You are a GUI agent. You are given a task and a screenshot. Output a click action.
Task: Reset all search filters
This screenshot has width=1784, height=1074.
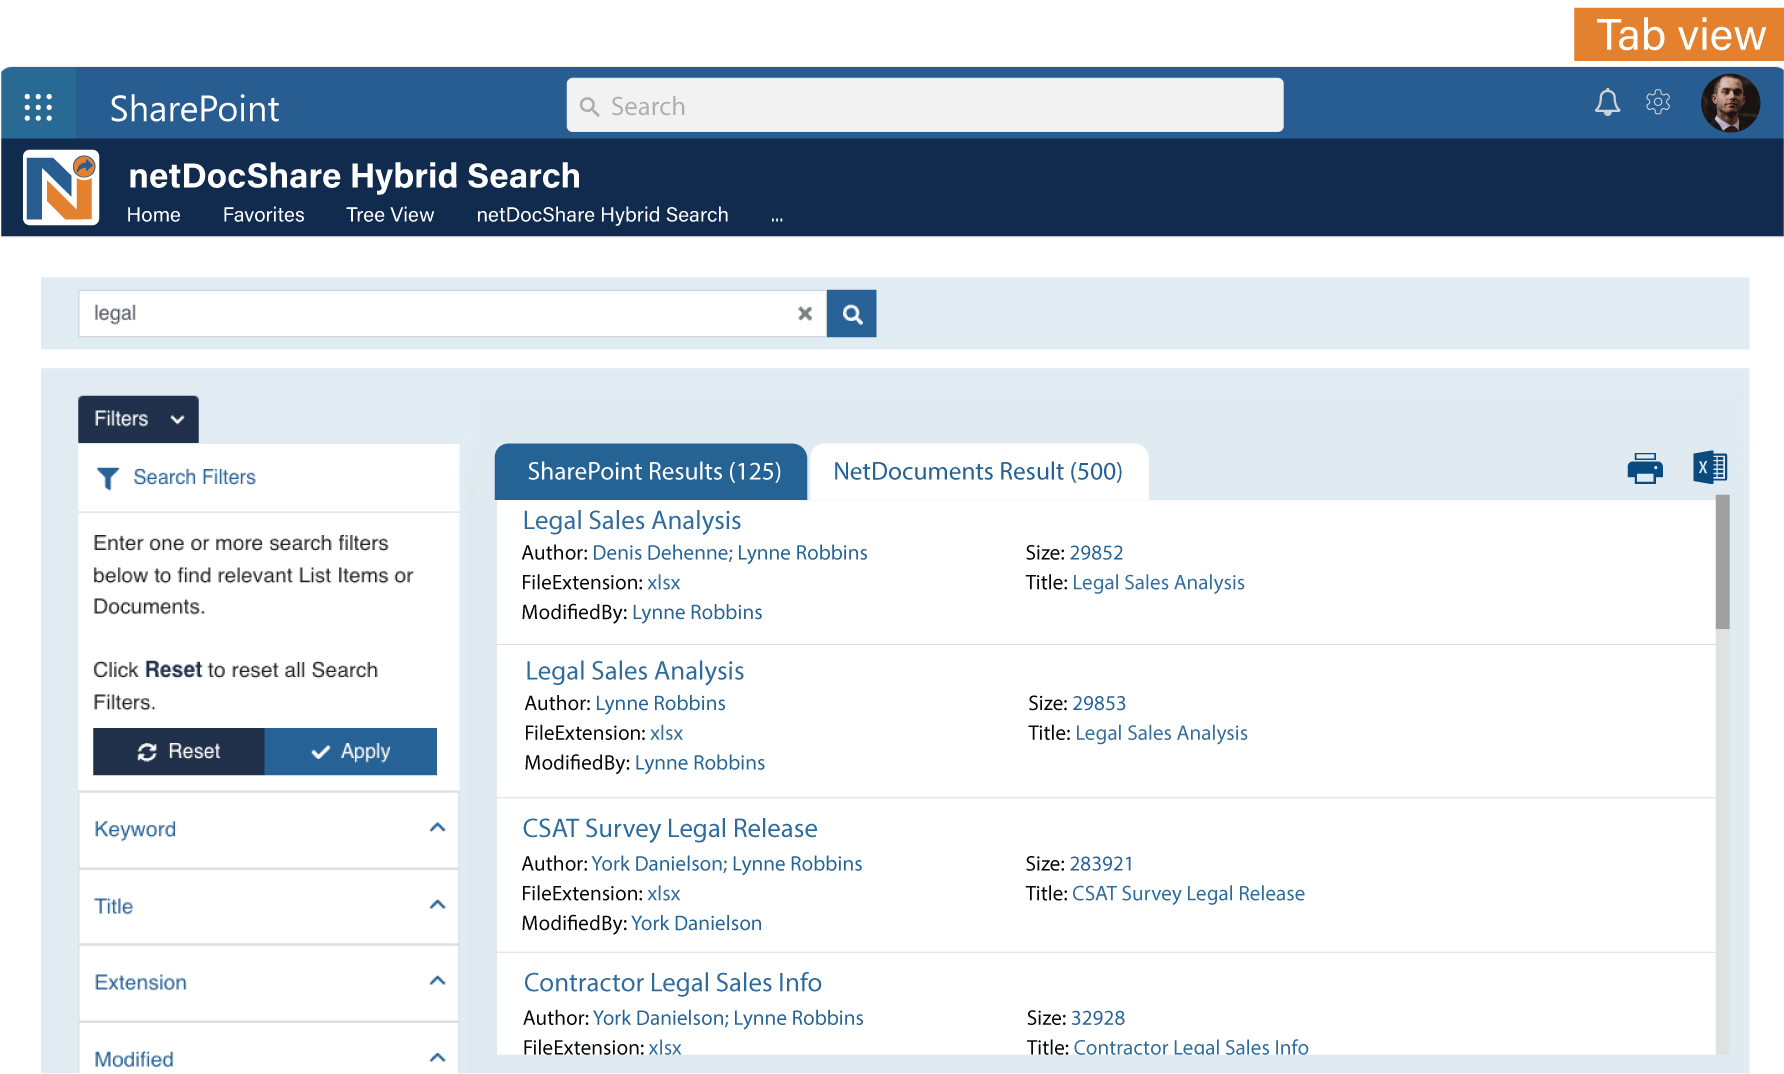[179, 752]
